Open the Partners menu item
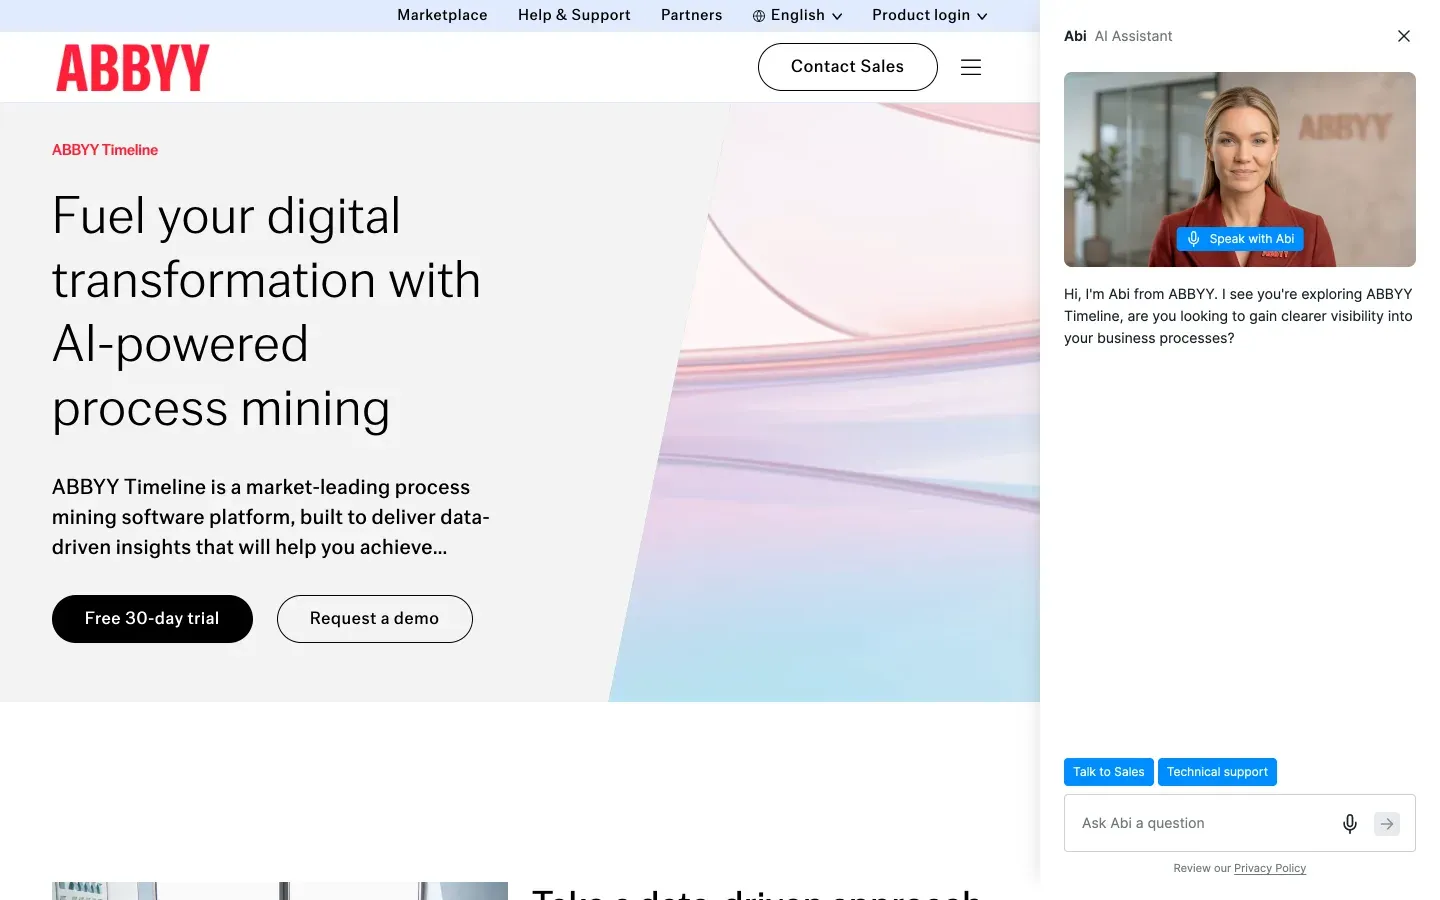Screen dimensions: 1440x900 [691, 15]
